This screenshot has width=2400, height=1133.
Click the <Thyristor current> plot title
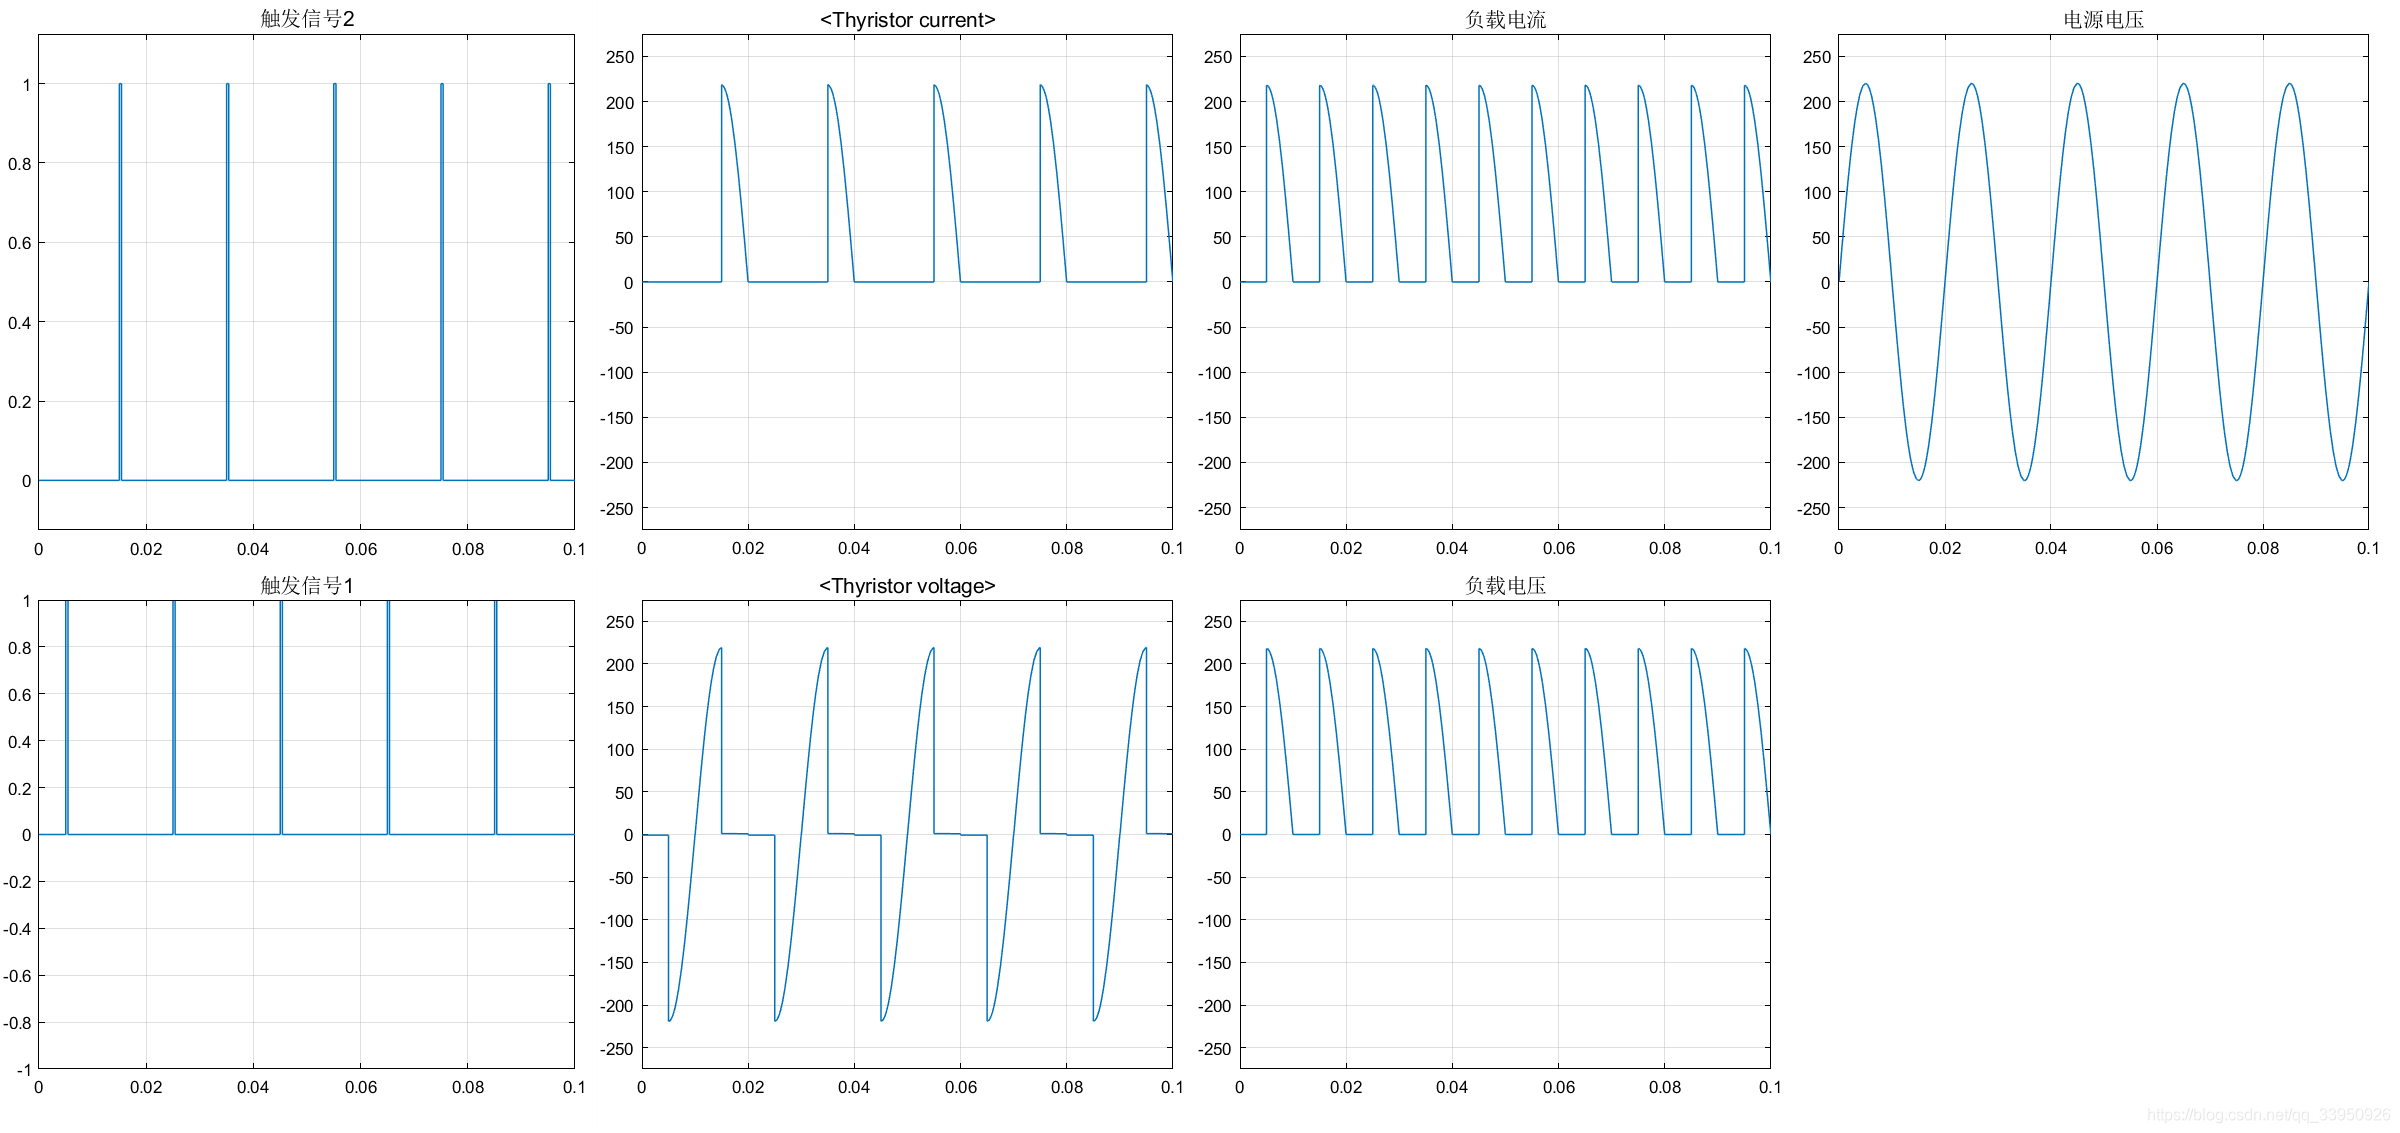coord(907,20)
